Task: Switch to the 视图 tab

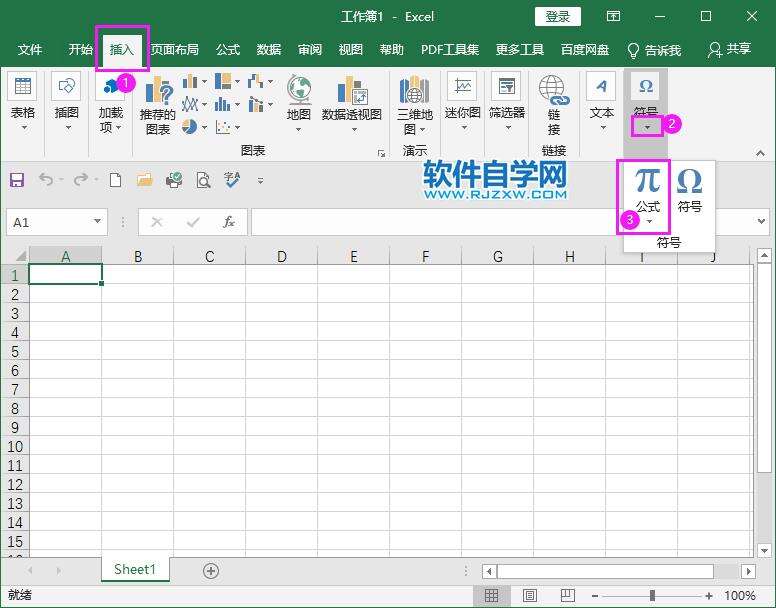Action: click(350, 49)
